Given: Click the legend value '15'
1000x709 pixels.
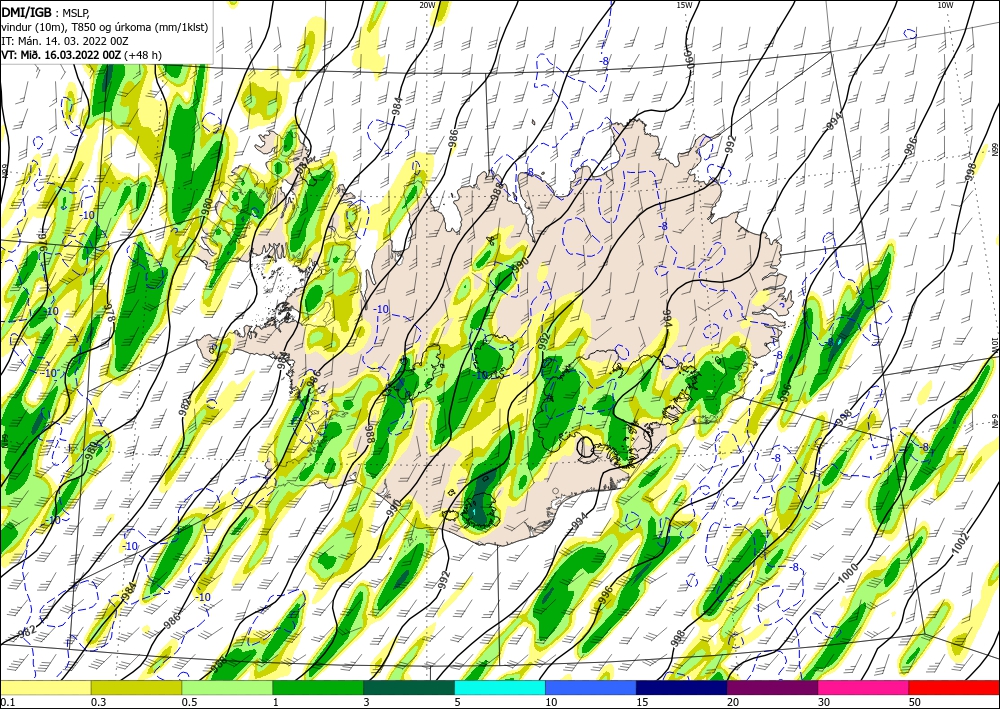Looking at the screenshot, I should click(x=642, y=702).
